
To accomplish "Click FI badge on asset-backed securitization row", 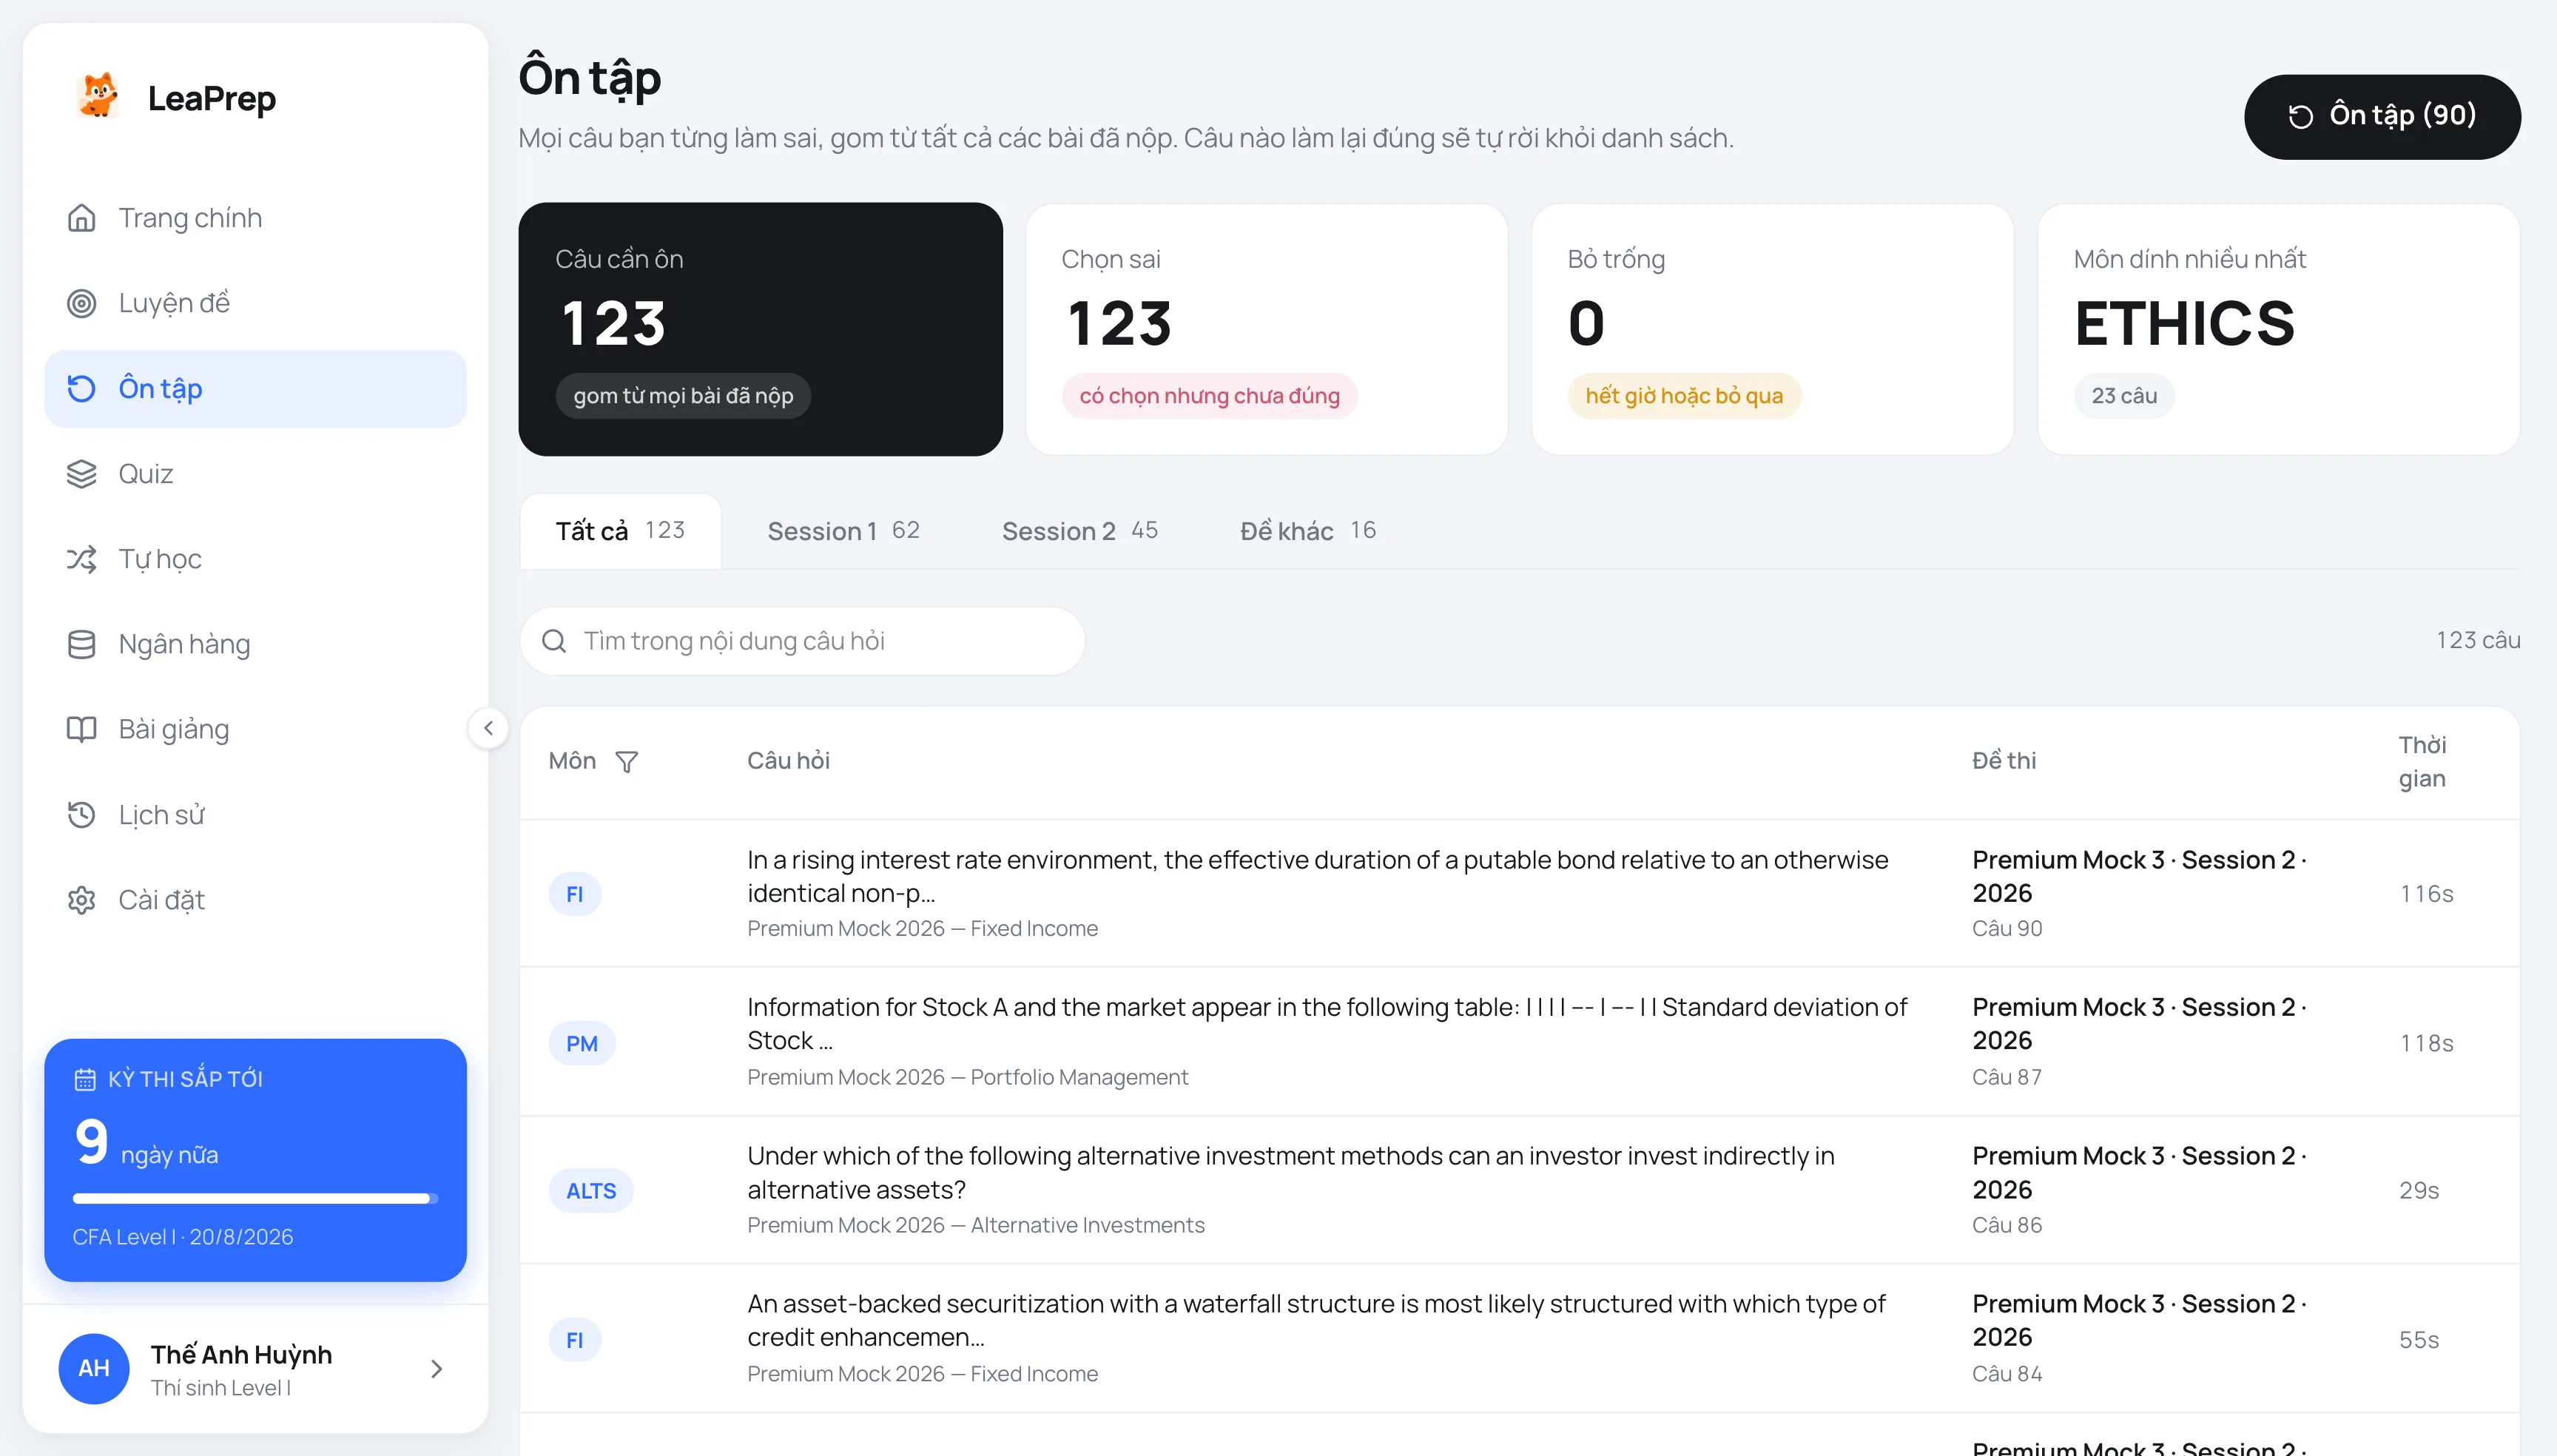I will 575,1340.
